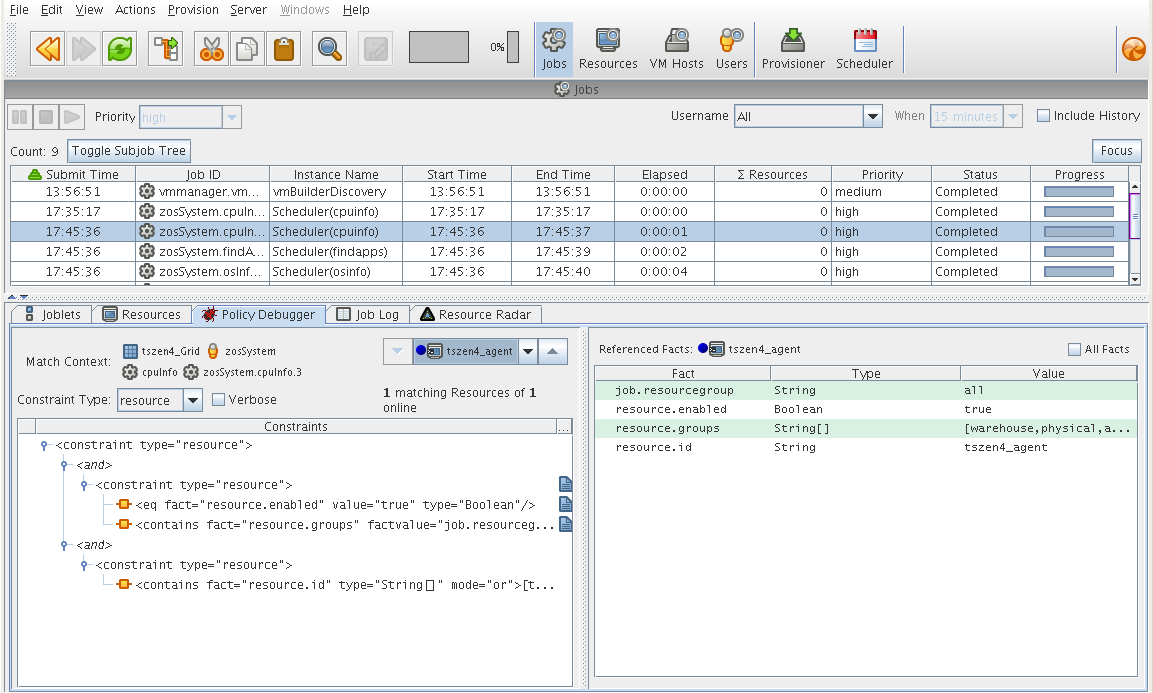
Task: Open the Provision menu
Action: (x=193, y=10)
